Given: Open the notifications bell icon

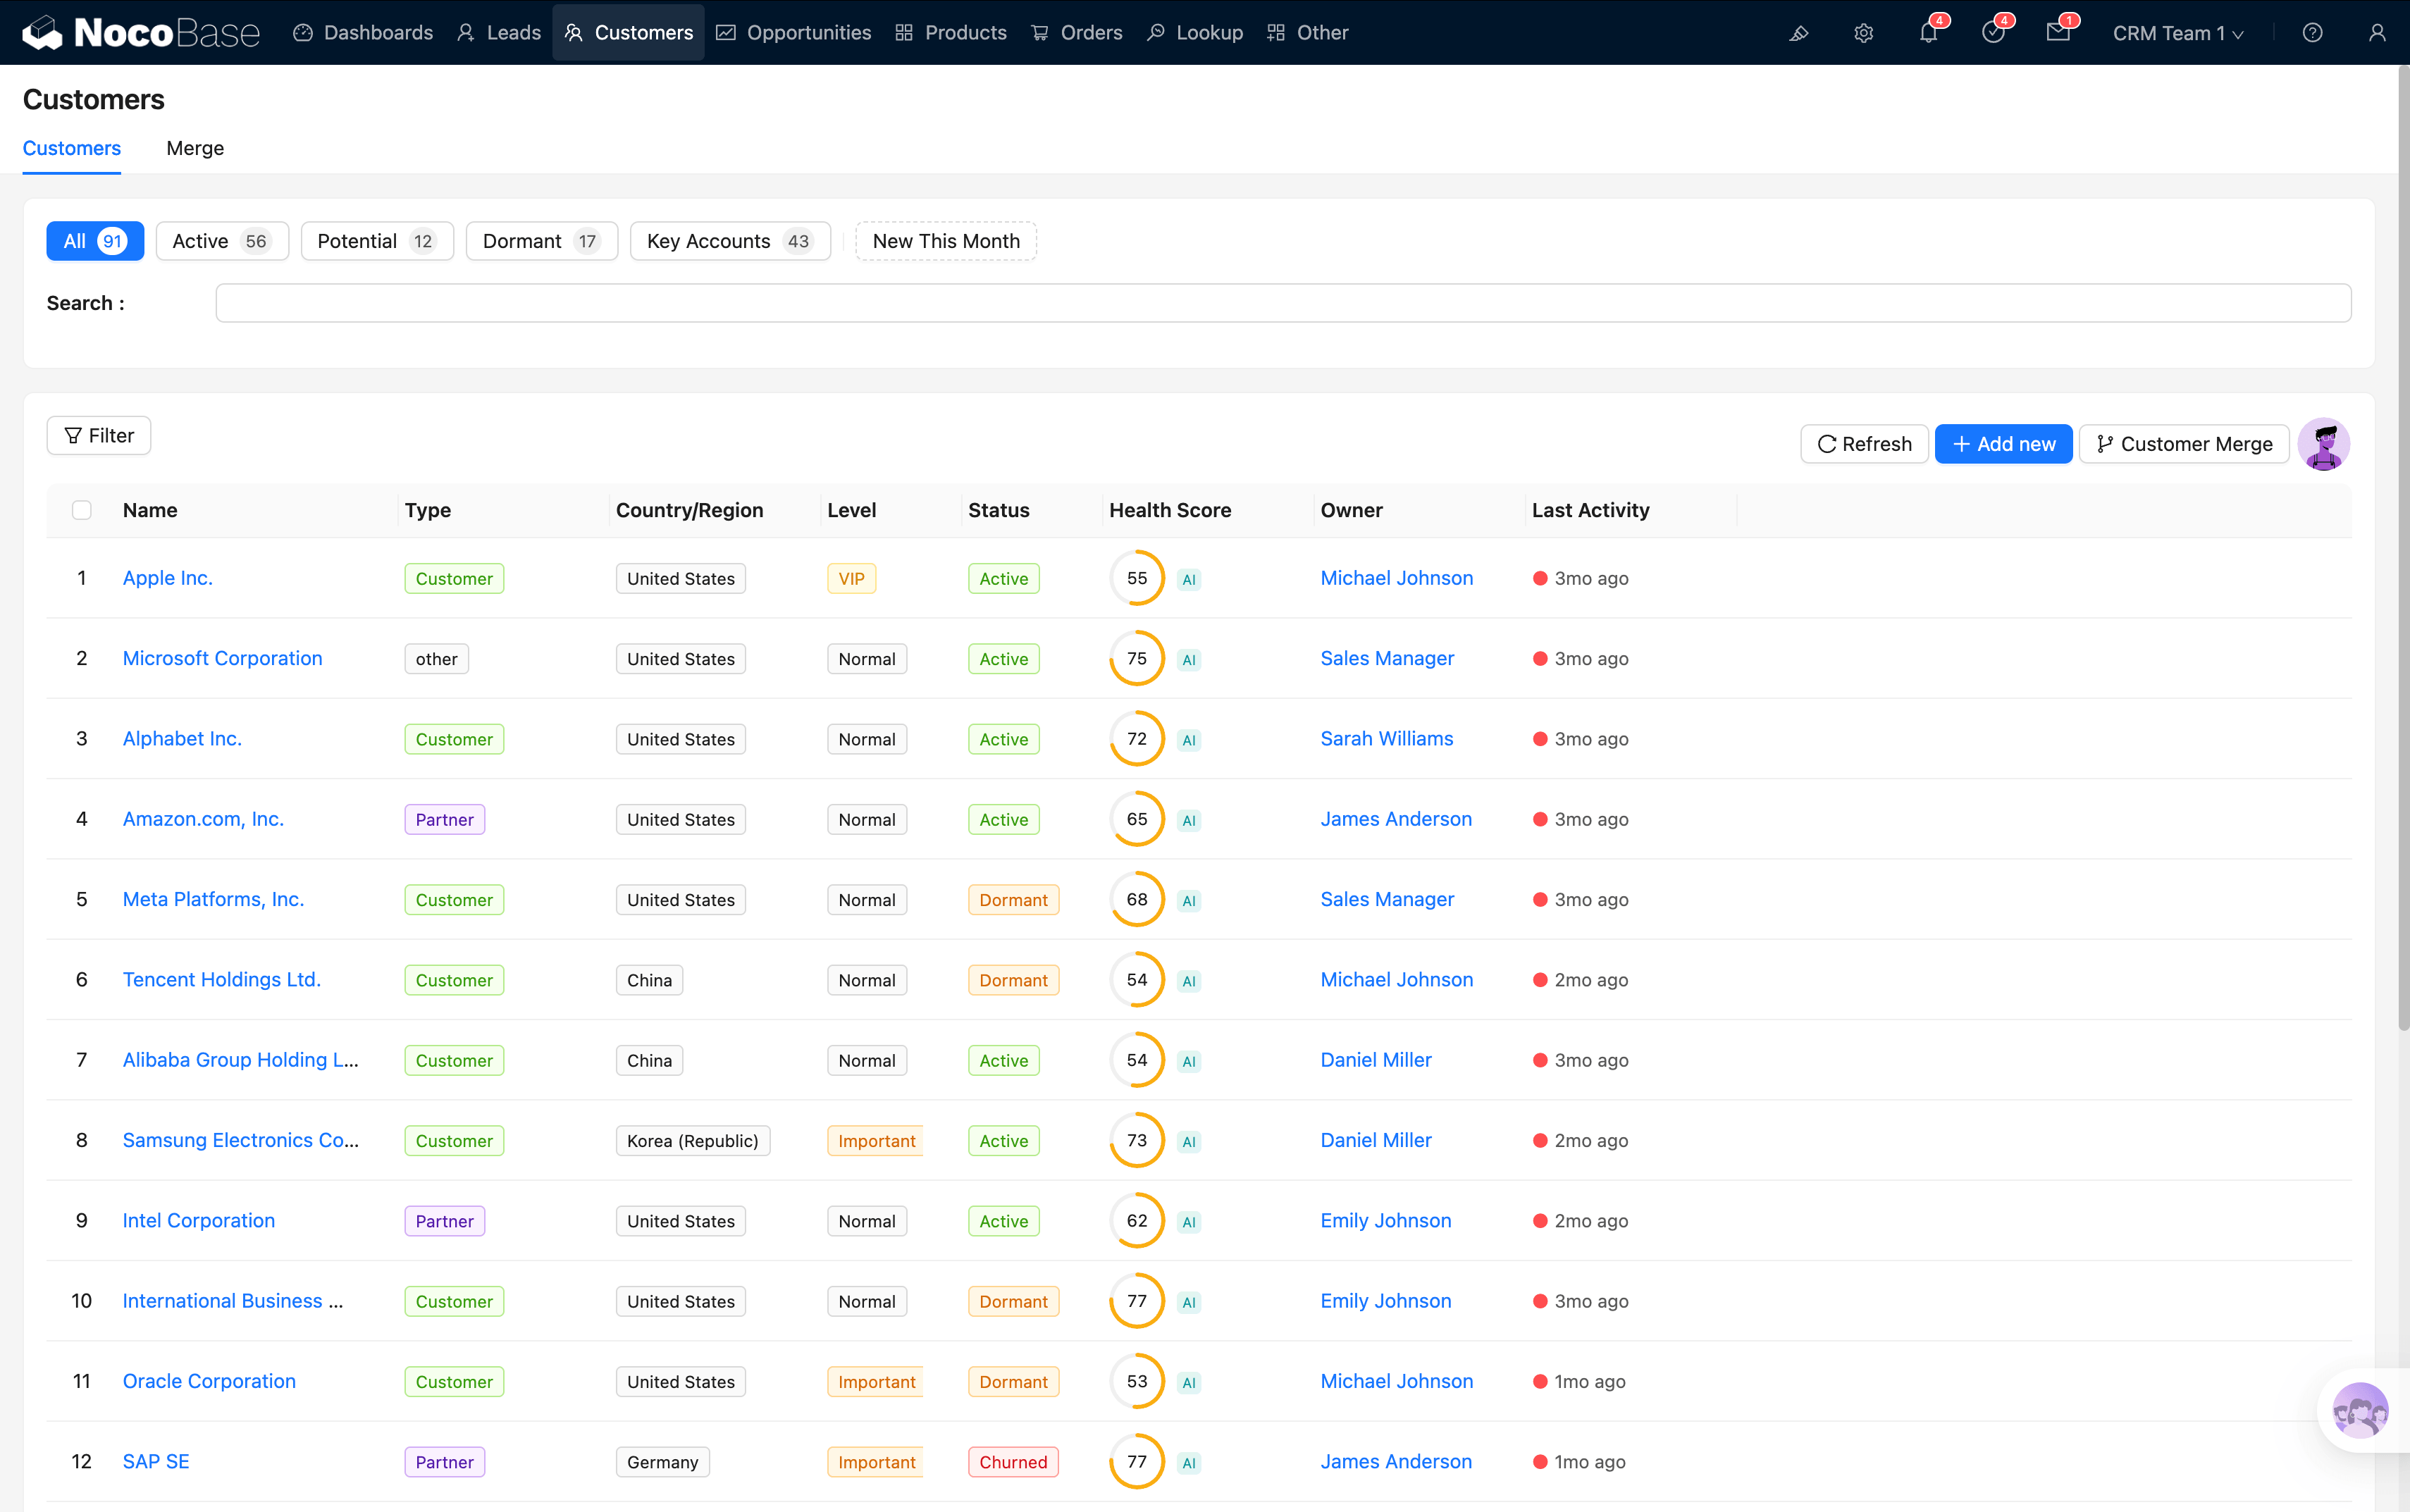Looking at the screenshot, I should point(1928,33).
